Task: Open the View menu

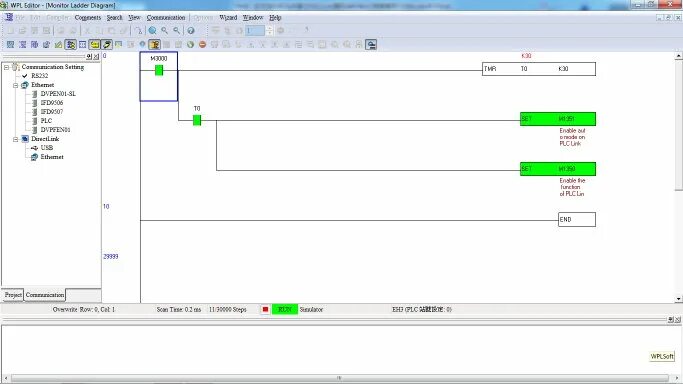Action: (134, 17)
